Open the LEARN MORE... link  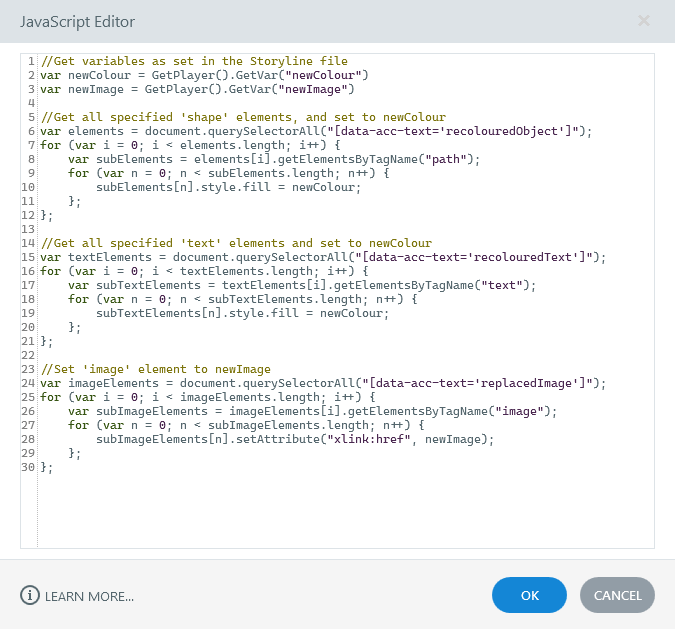[89, 596]
